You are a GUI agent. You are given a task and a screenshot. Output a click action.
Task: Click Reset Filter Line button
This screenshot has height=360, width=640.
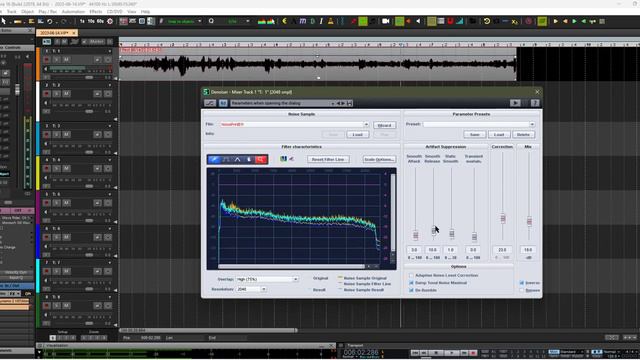point(328,159)
